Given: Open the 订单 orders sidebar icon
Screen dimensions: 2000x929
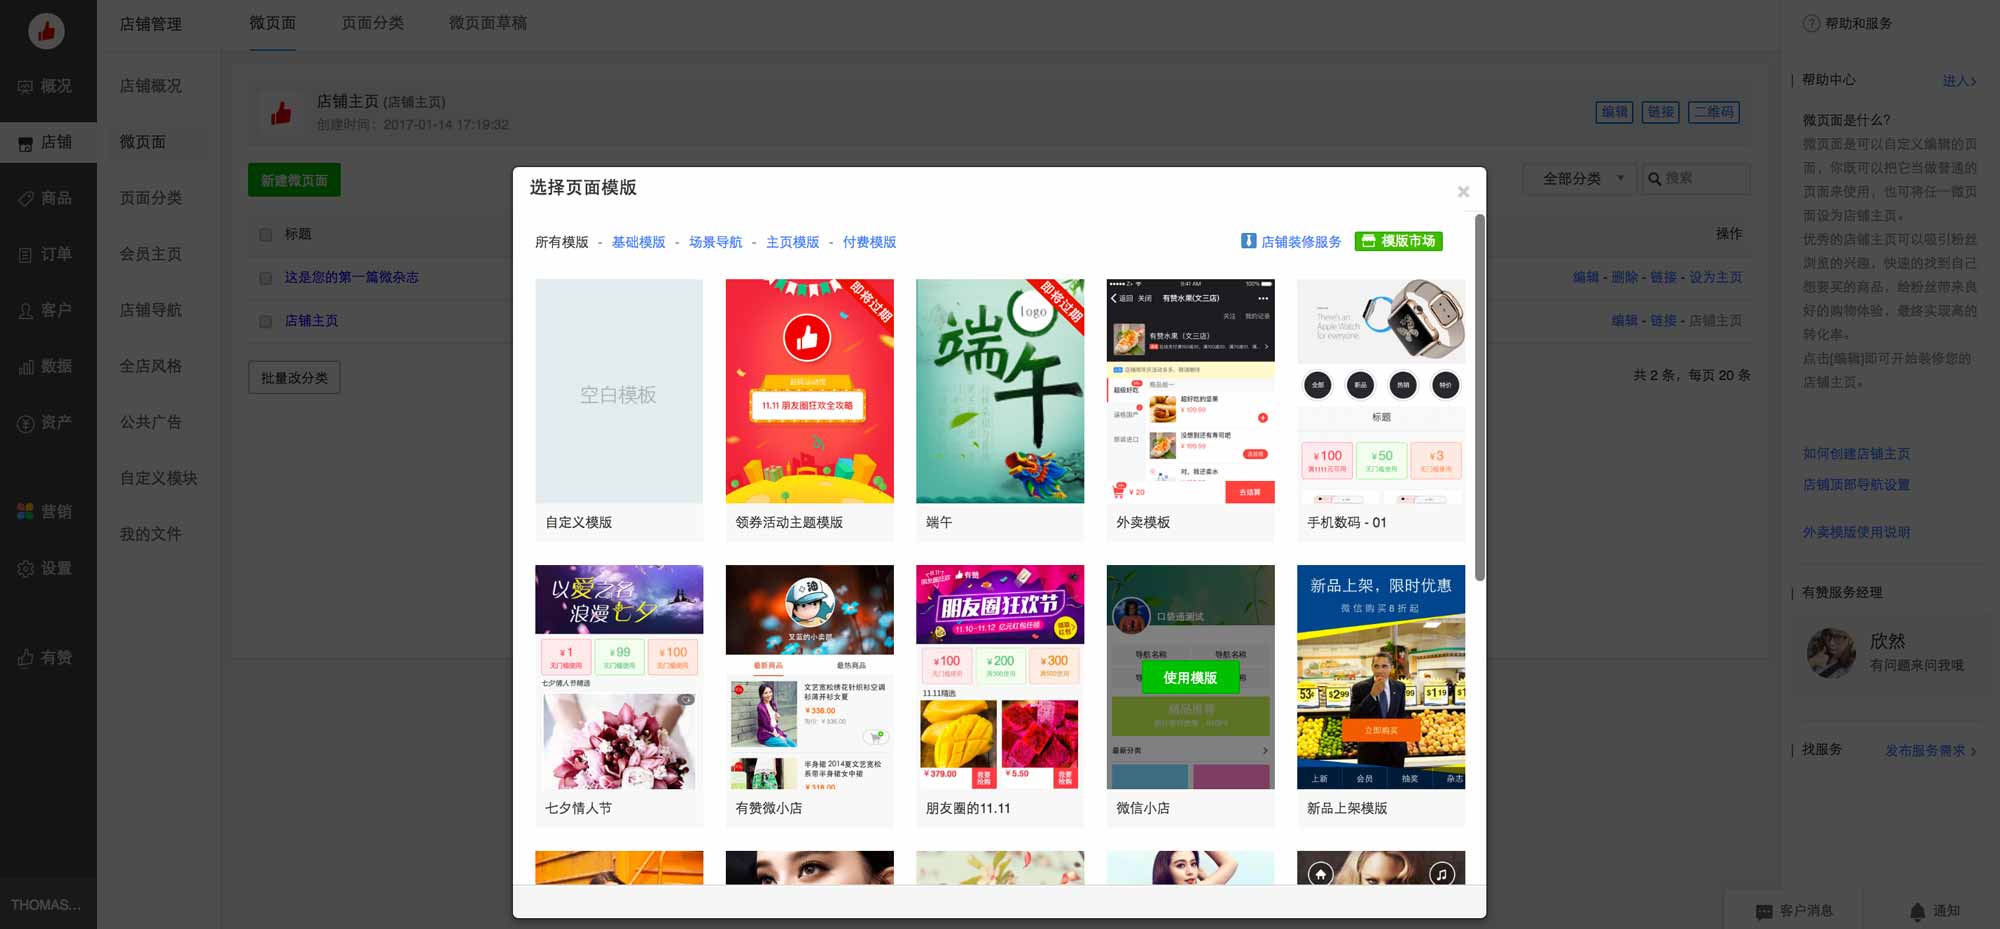Looking at the screenshot, I should tap(26, 255).
